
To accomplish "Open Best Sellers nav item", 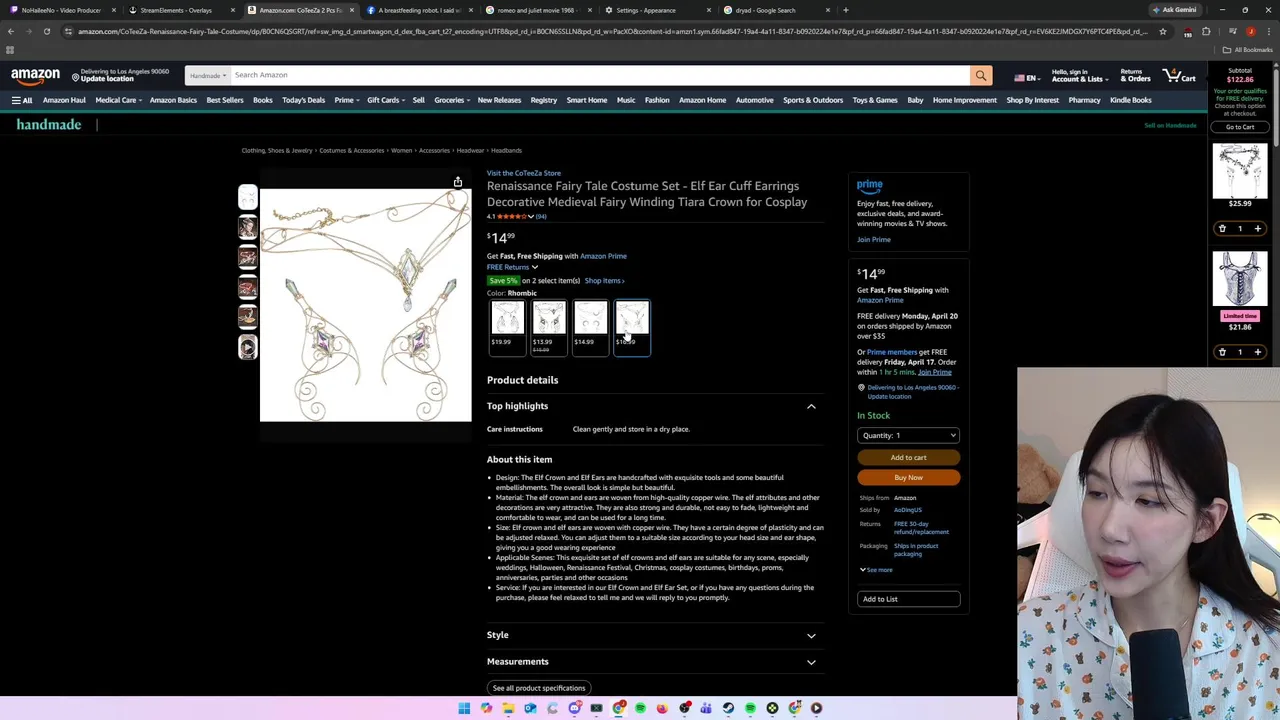I will [x=225, y=100].
